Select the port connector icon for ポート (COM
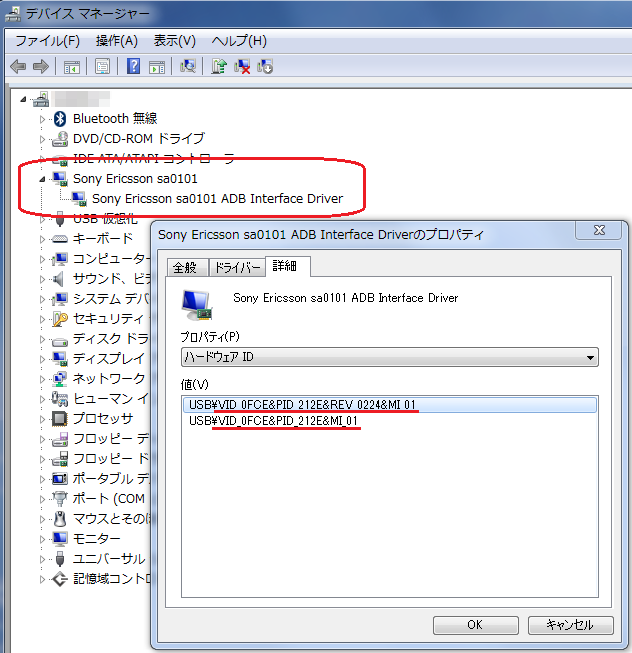This screenshot has width=632, height=653. [x=60, y=498]
